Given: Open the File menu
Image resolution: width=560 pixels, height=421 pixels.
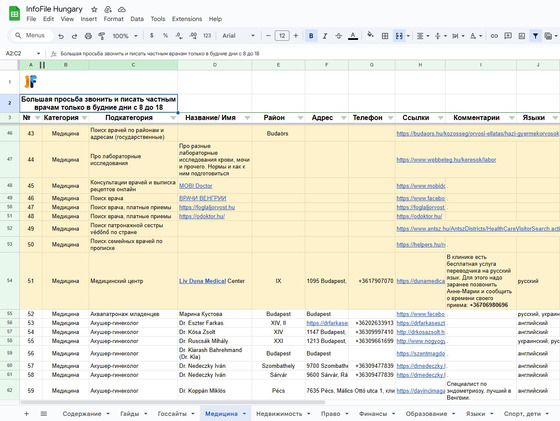Looking at the screenshot, I should [31, 19].
